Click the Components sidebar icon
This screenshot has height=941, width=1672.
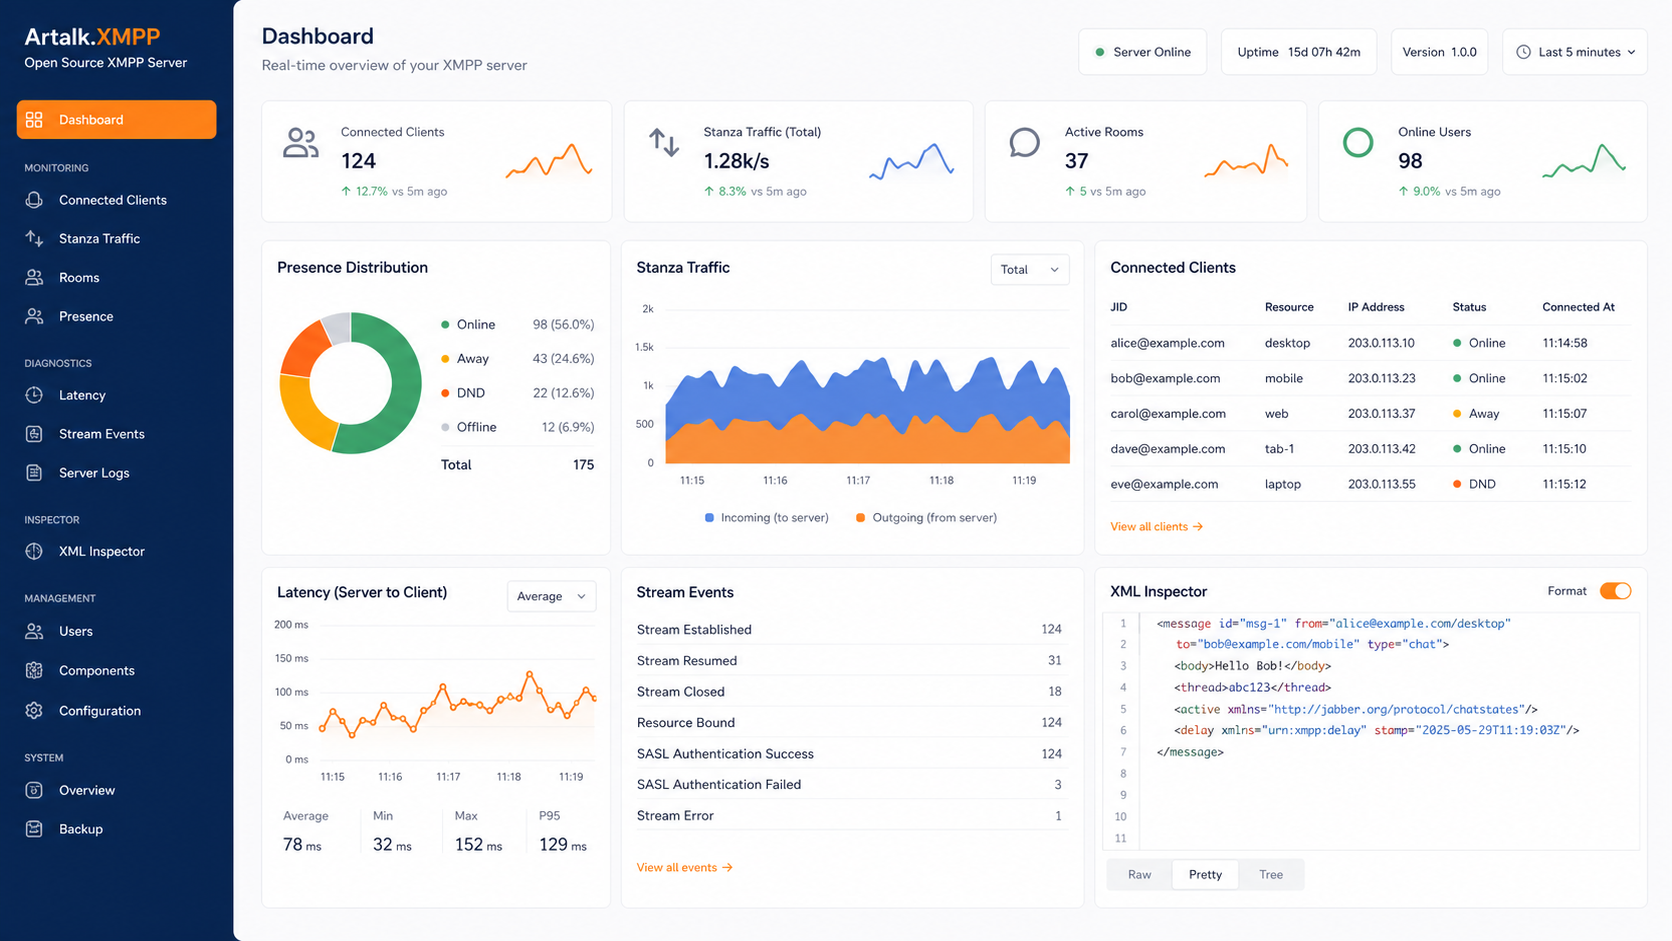[x=34, y=671]
